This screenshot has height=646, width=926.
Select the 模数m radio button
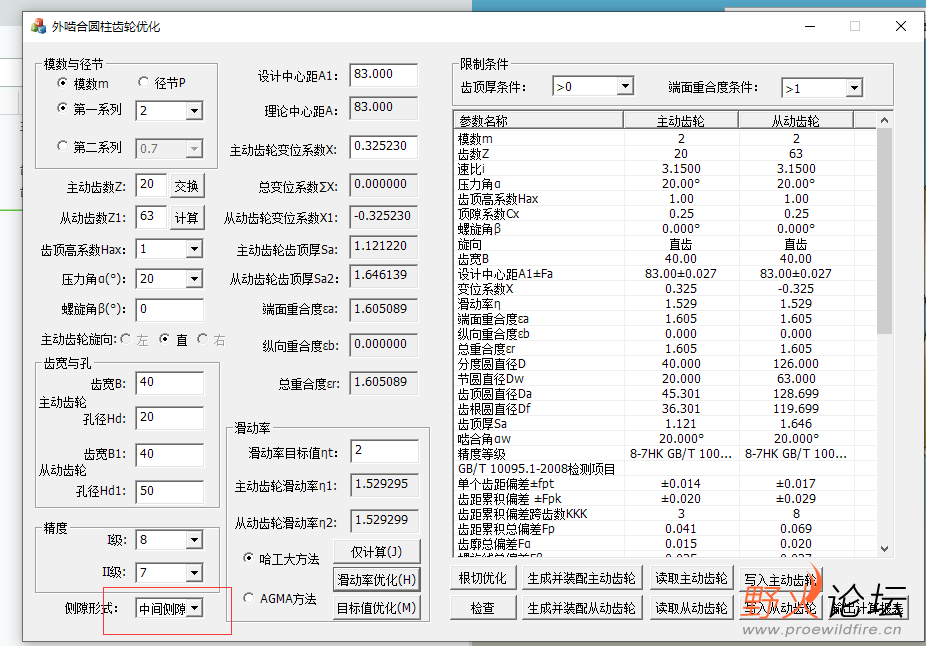click(61, 83)
